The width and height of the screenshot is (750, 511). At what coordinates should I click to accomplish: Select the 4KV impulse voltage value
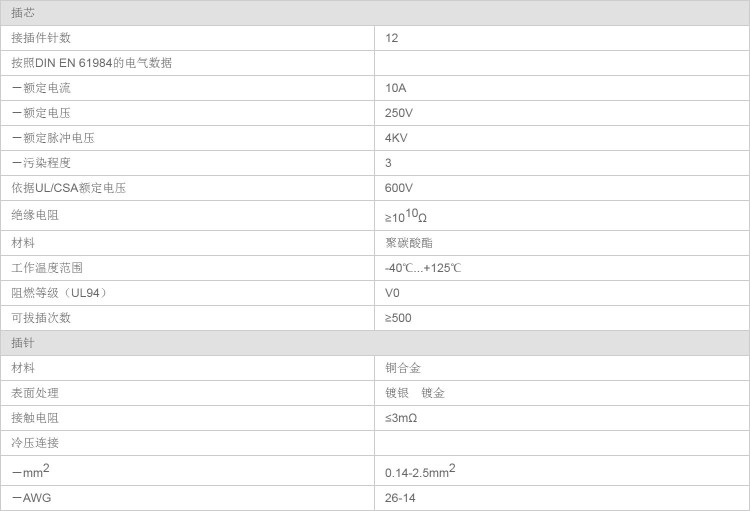pyautogui.click(x=396, y=138)
